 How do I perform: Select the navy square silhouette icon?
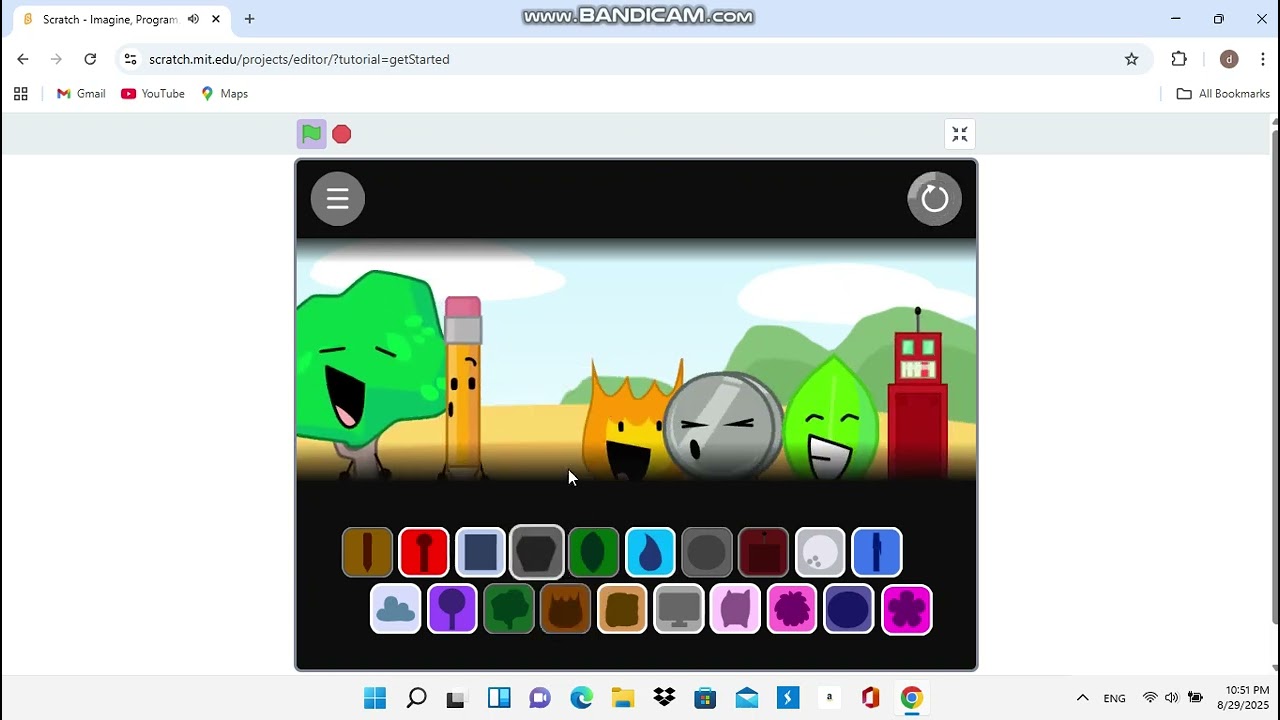click(x=481, y=552)
